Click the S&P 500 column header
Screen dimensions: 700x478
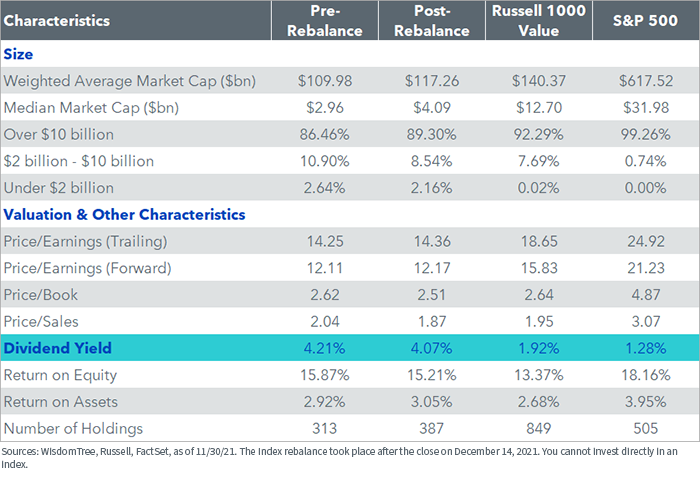[x=646, y=21]
